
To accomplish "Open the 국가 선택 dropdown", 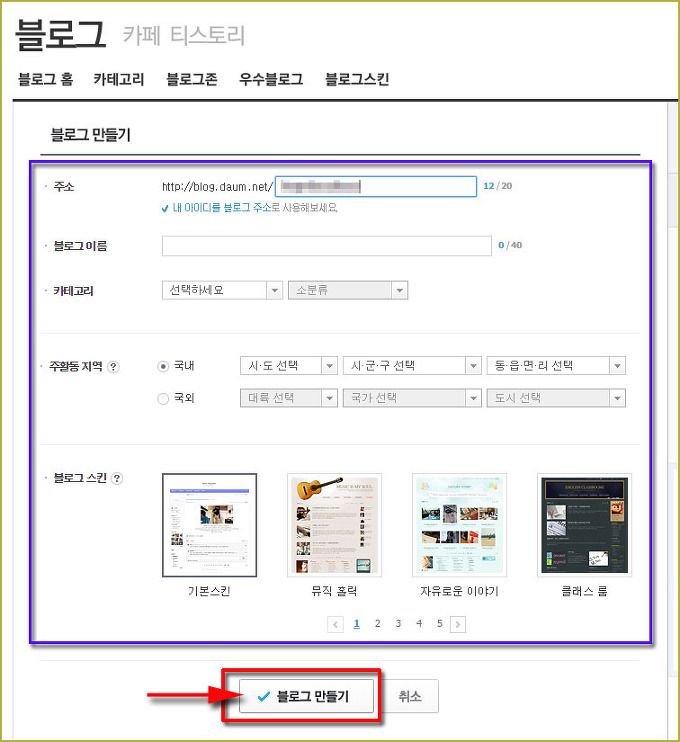I will coord(412,398).
